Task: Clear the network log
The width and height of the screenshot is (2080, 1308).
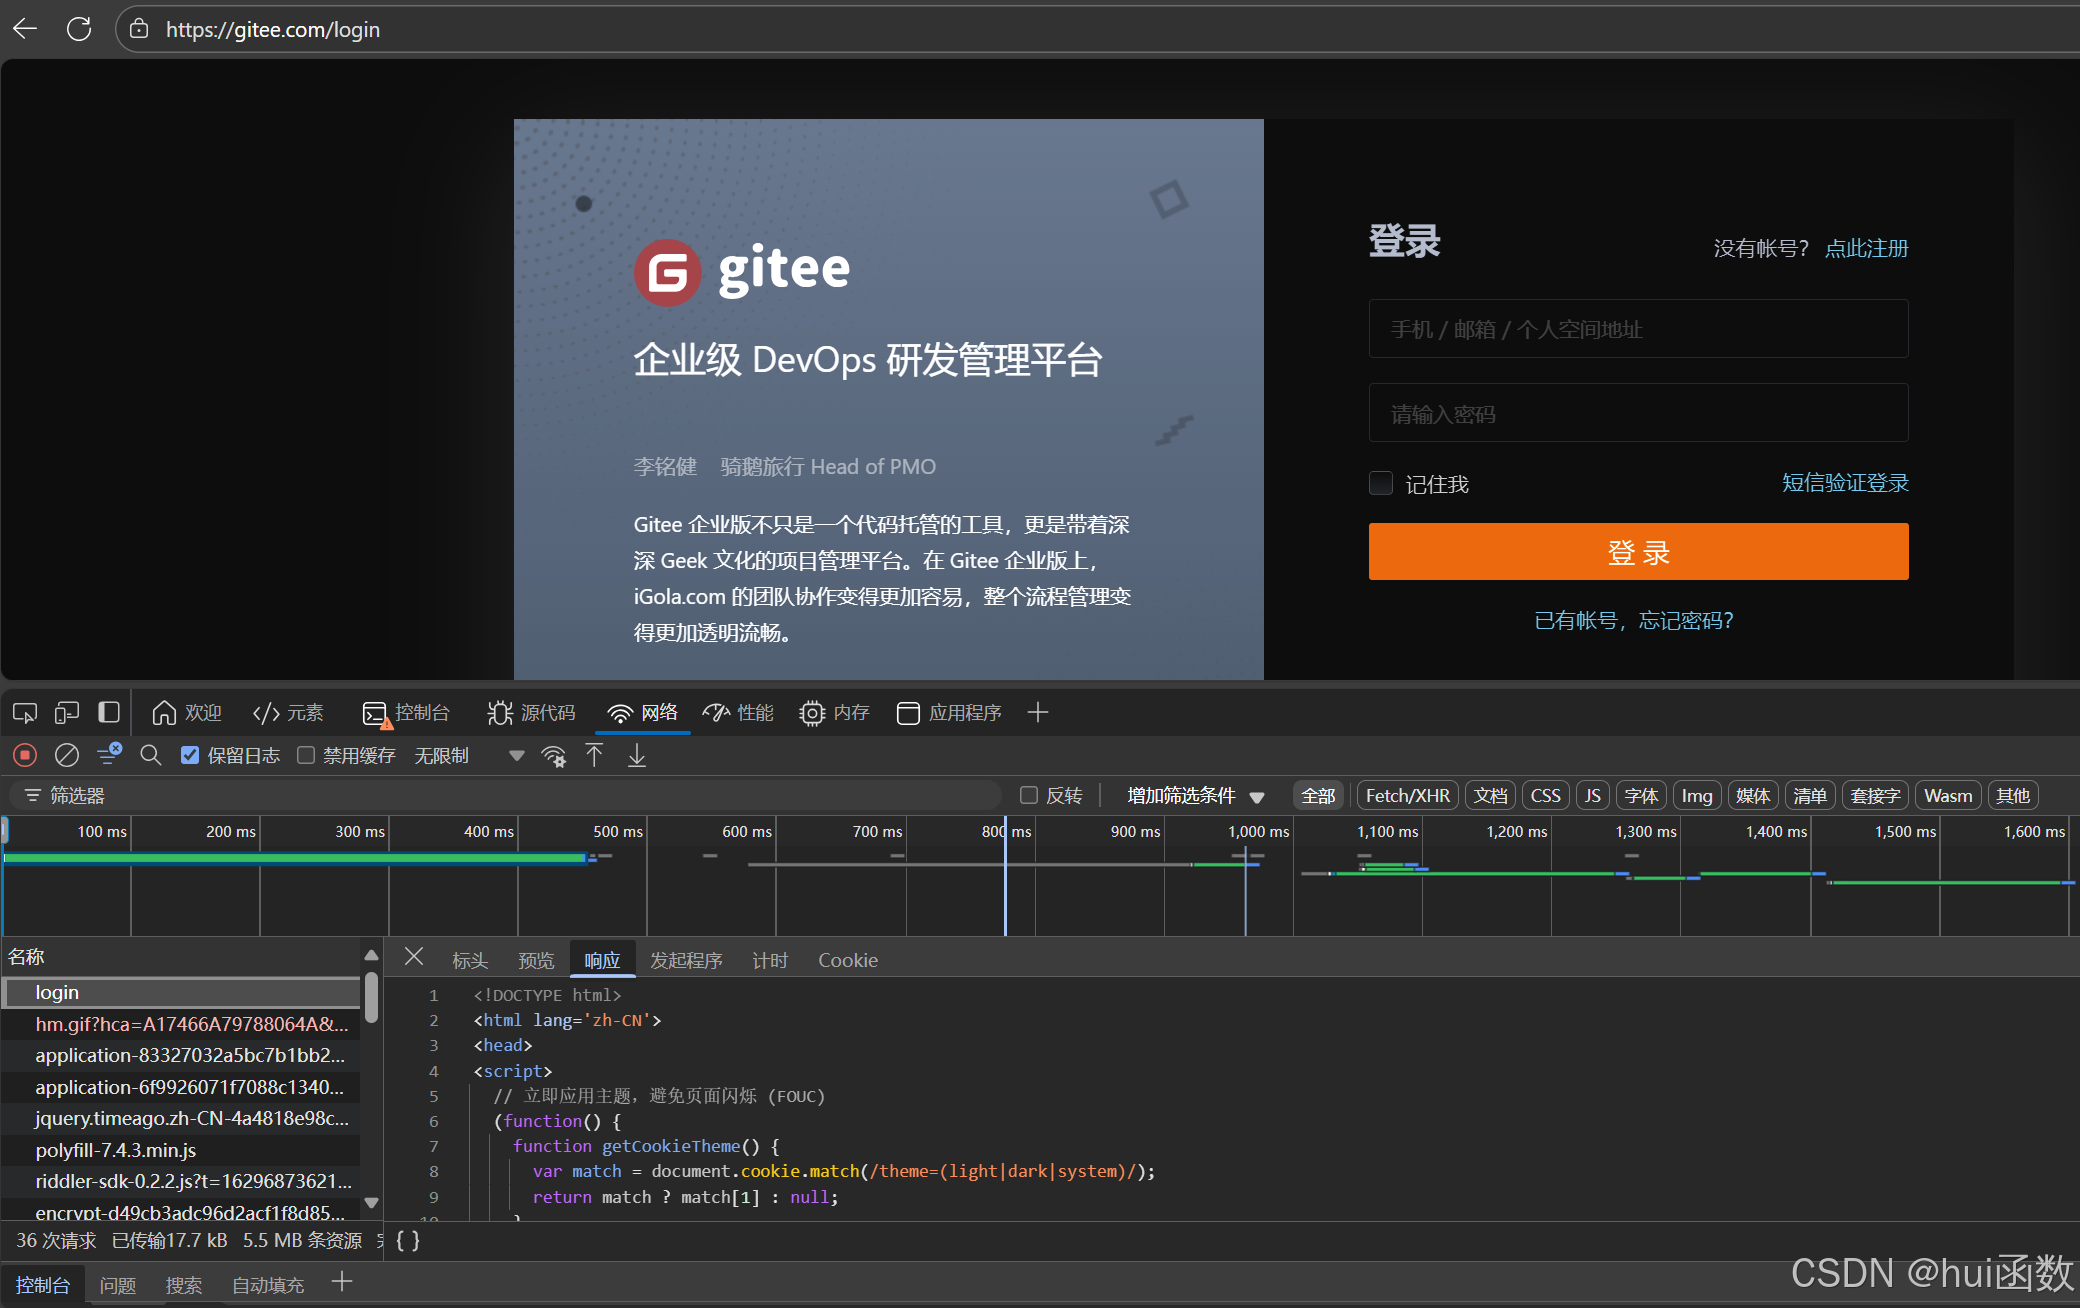Action: tap(67, 755)
